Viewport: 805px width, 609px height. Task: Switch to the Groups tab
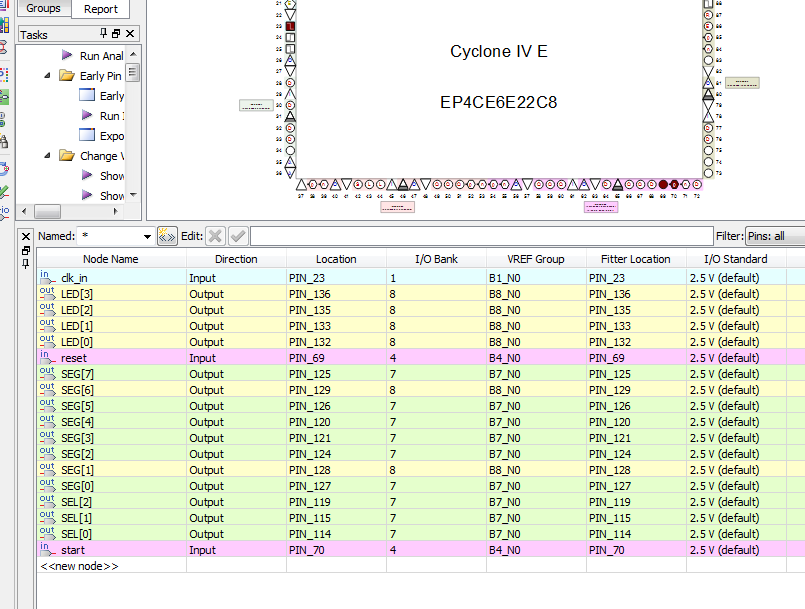coord(44,8)
